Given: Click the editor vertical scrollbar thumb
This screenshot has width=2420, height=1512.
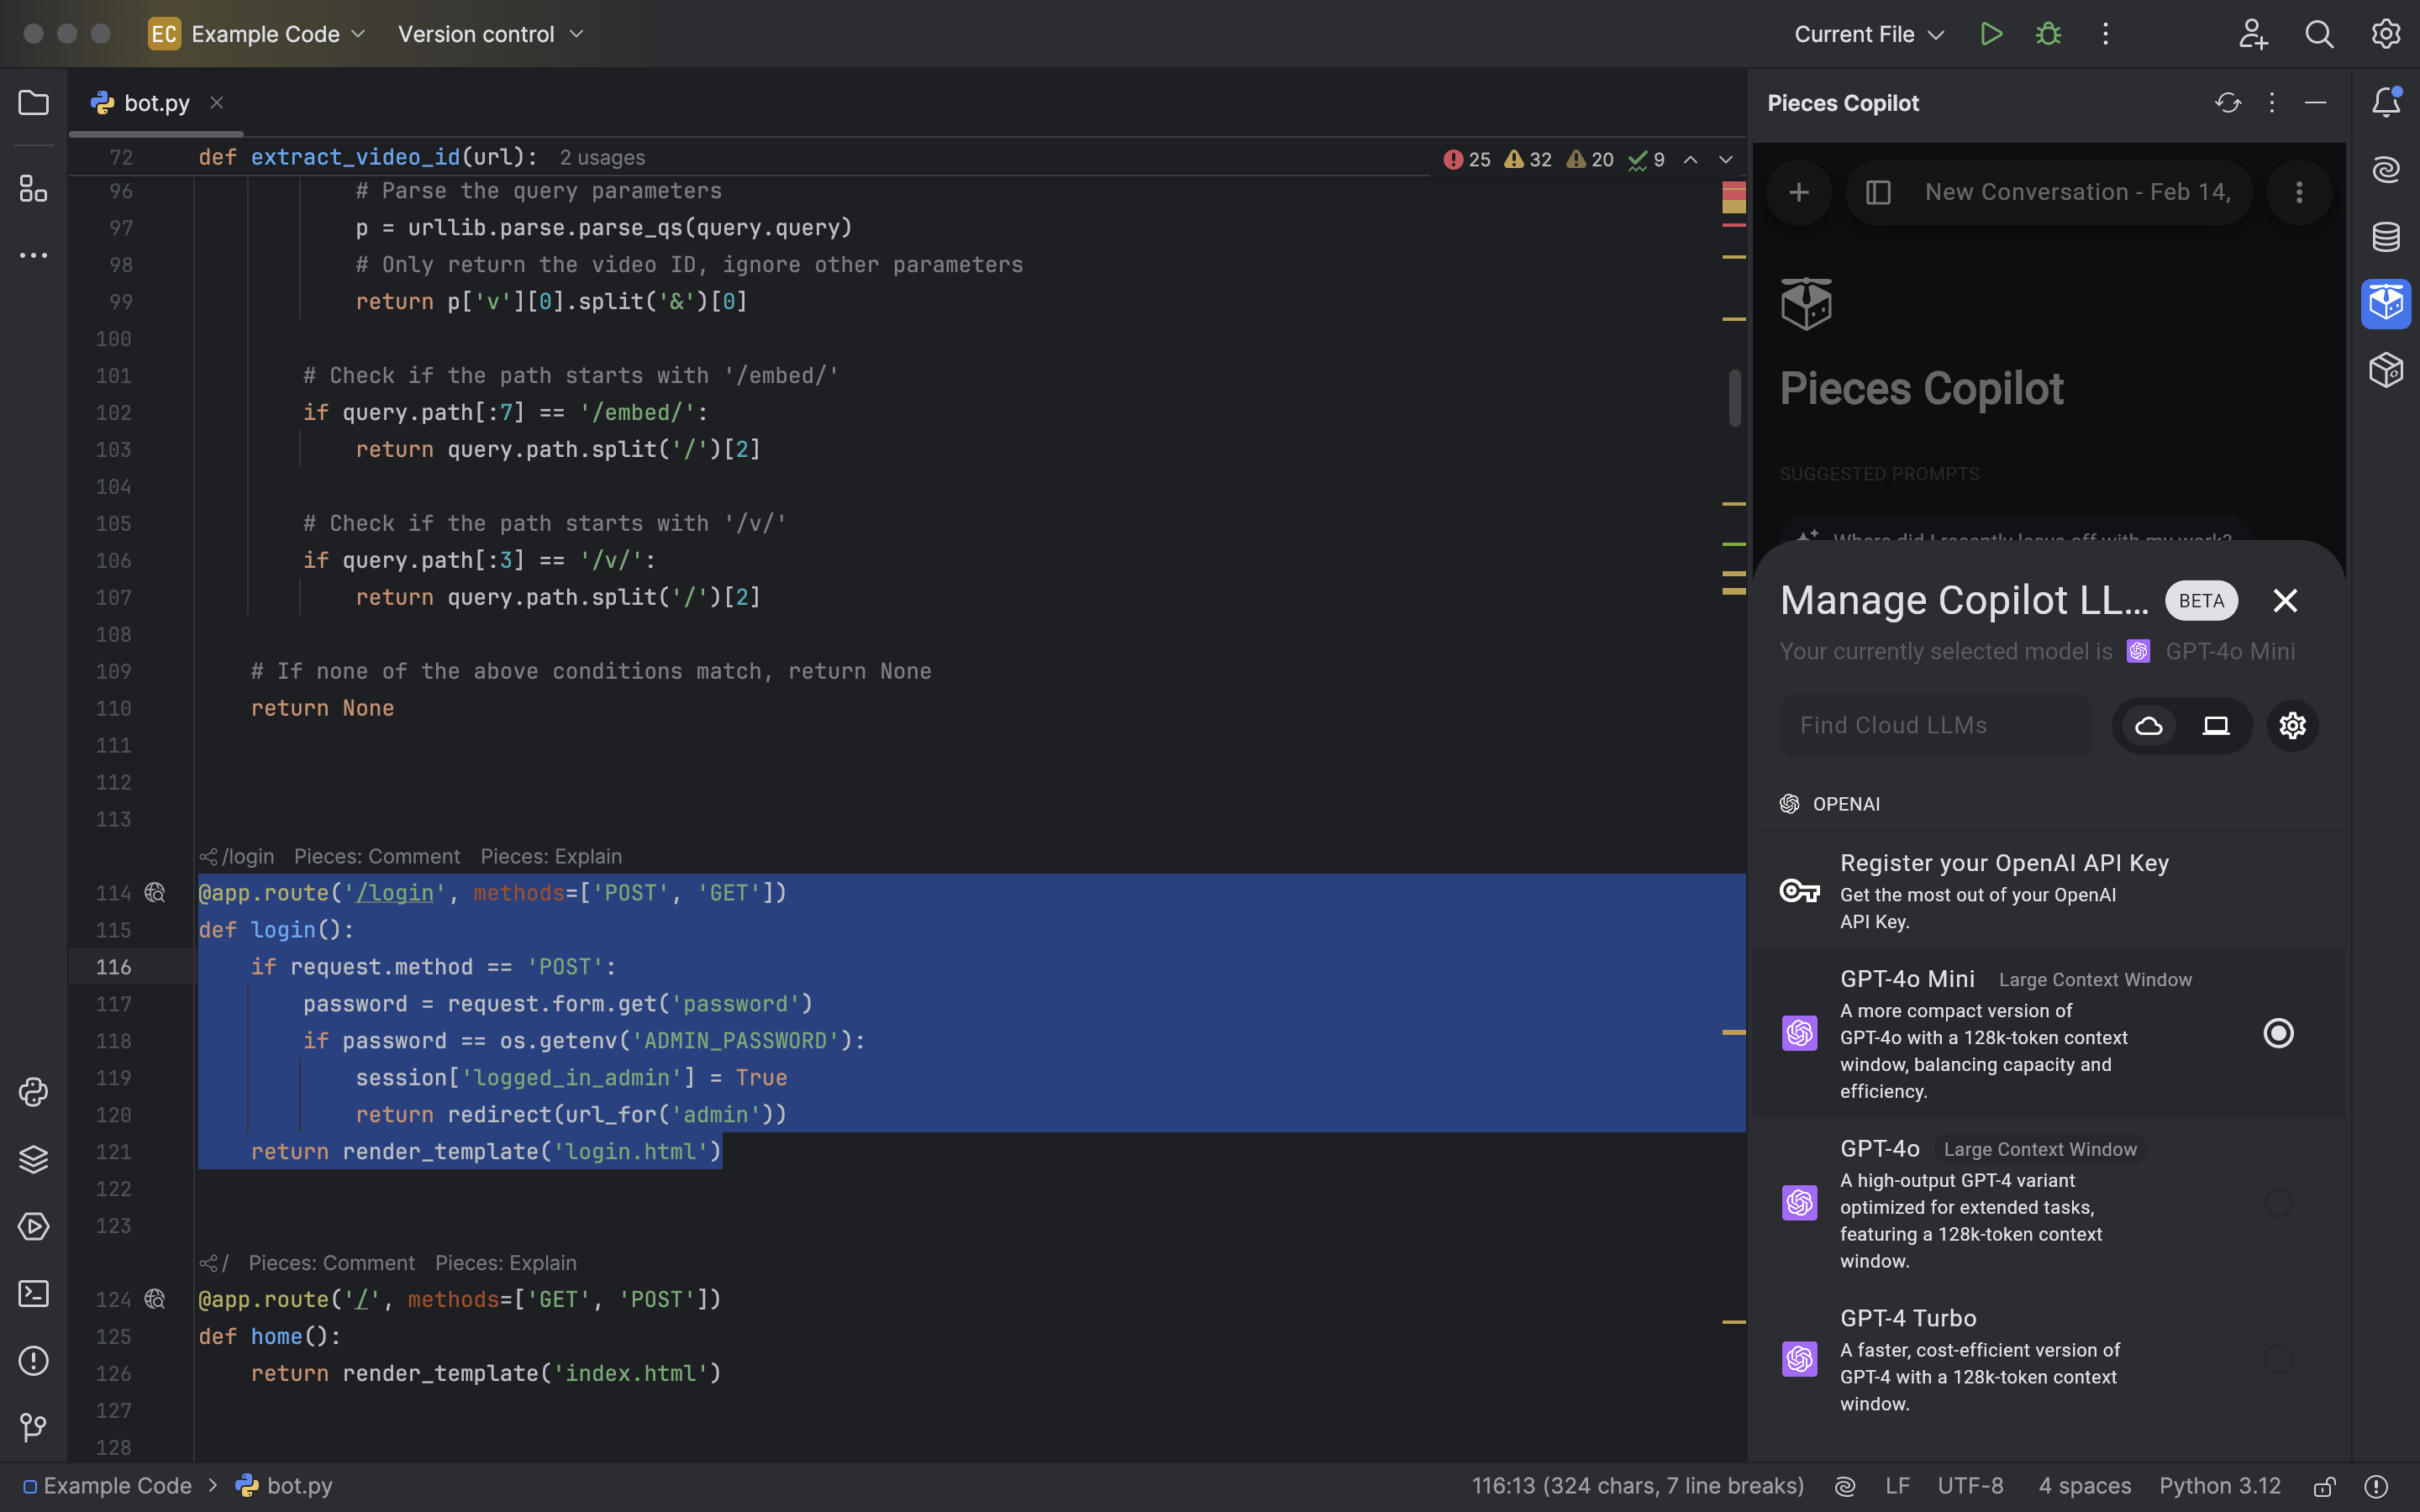Looking at the screenshot, I should (1734, 397).
